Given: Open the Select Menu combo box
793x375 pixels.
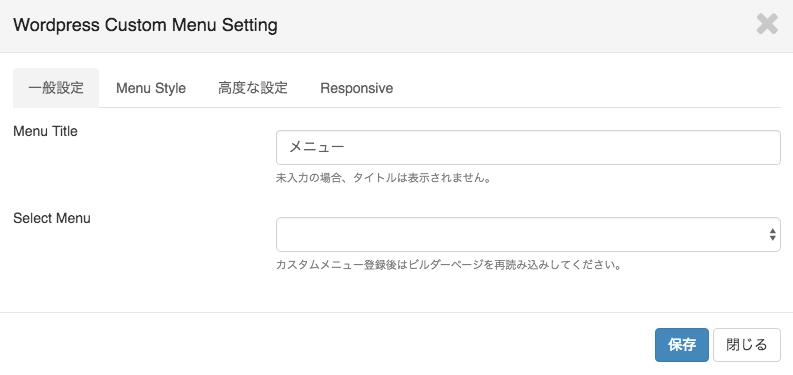Looking at the screenshot, I should [x=528, y=234].
